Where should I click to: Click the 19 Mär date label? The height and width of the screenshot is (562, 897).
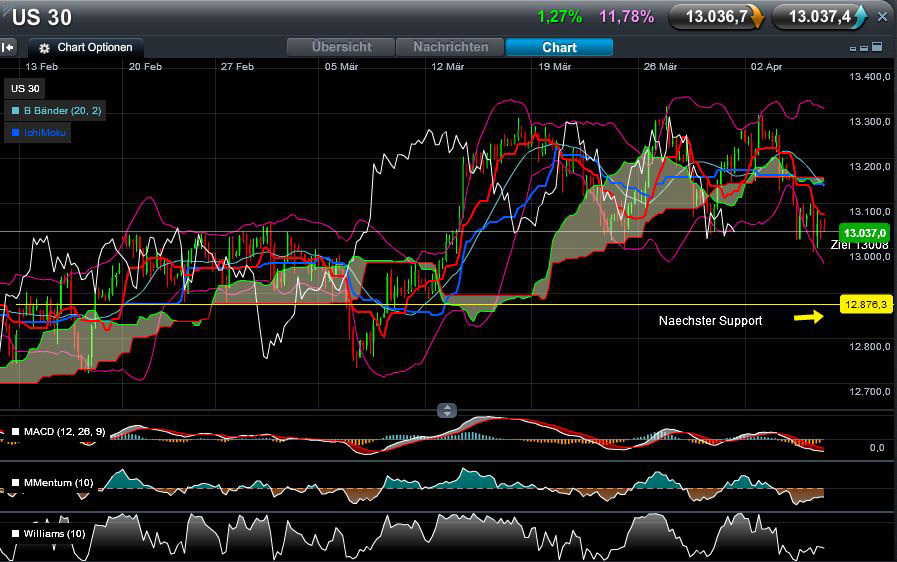click(x=554, y=66)
